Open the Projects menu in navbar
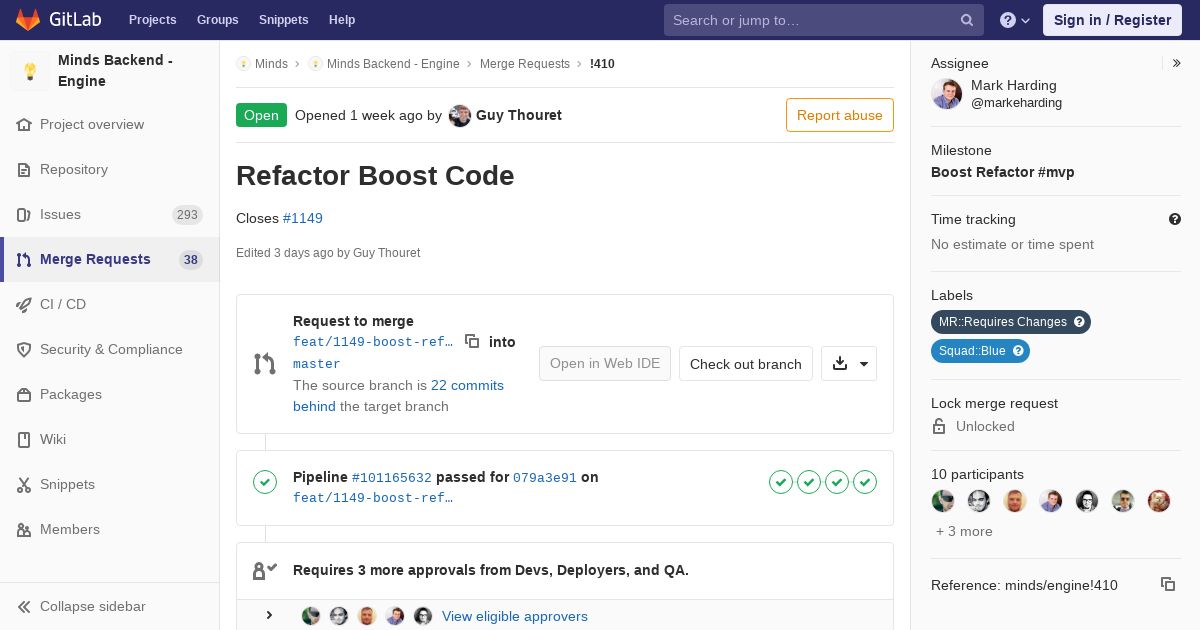Screen dimensions: 1200x630 (152, 20)
